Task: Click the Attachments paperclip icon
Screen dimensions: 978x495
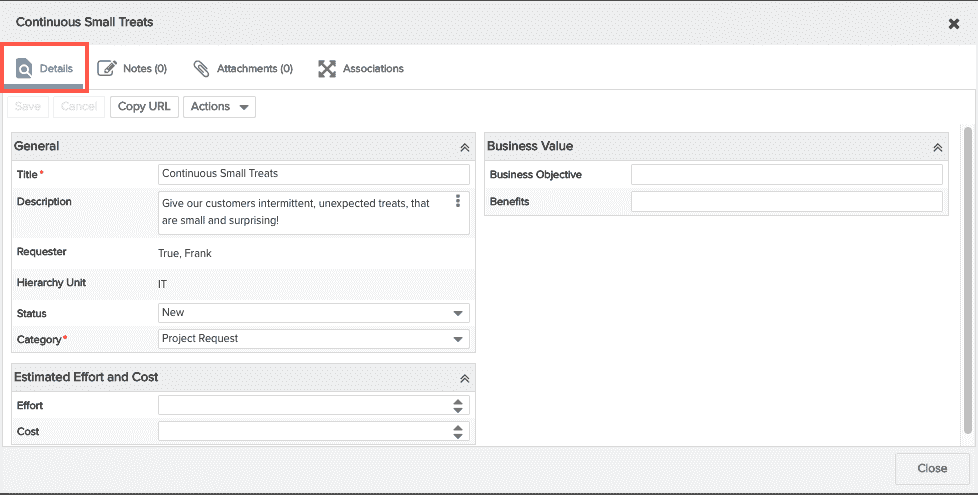Action: (x=201, y=69)
